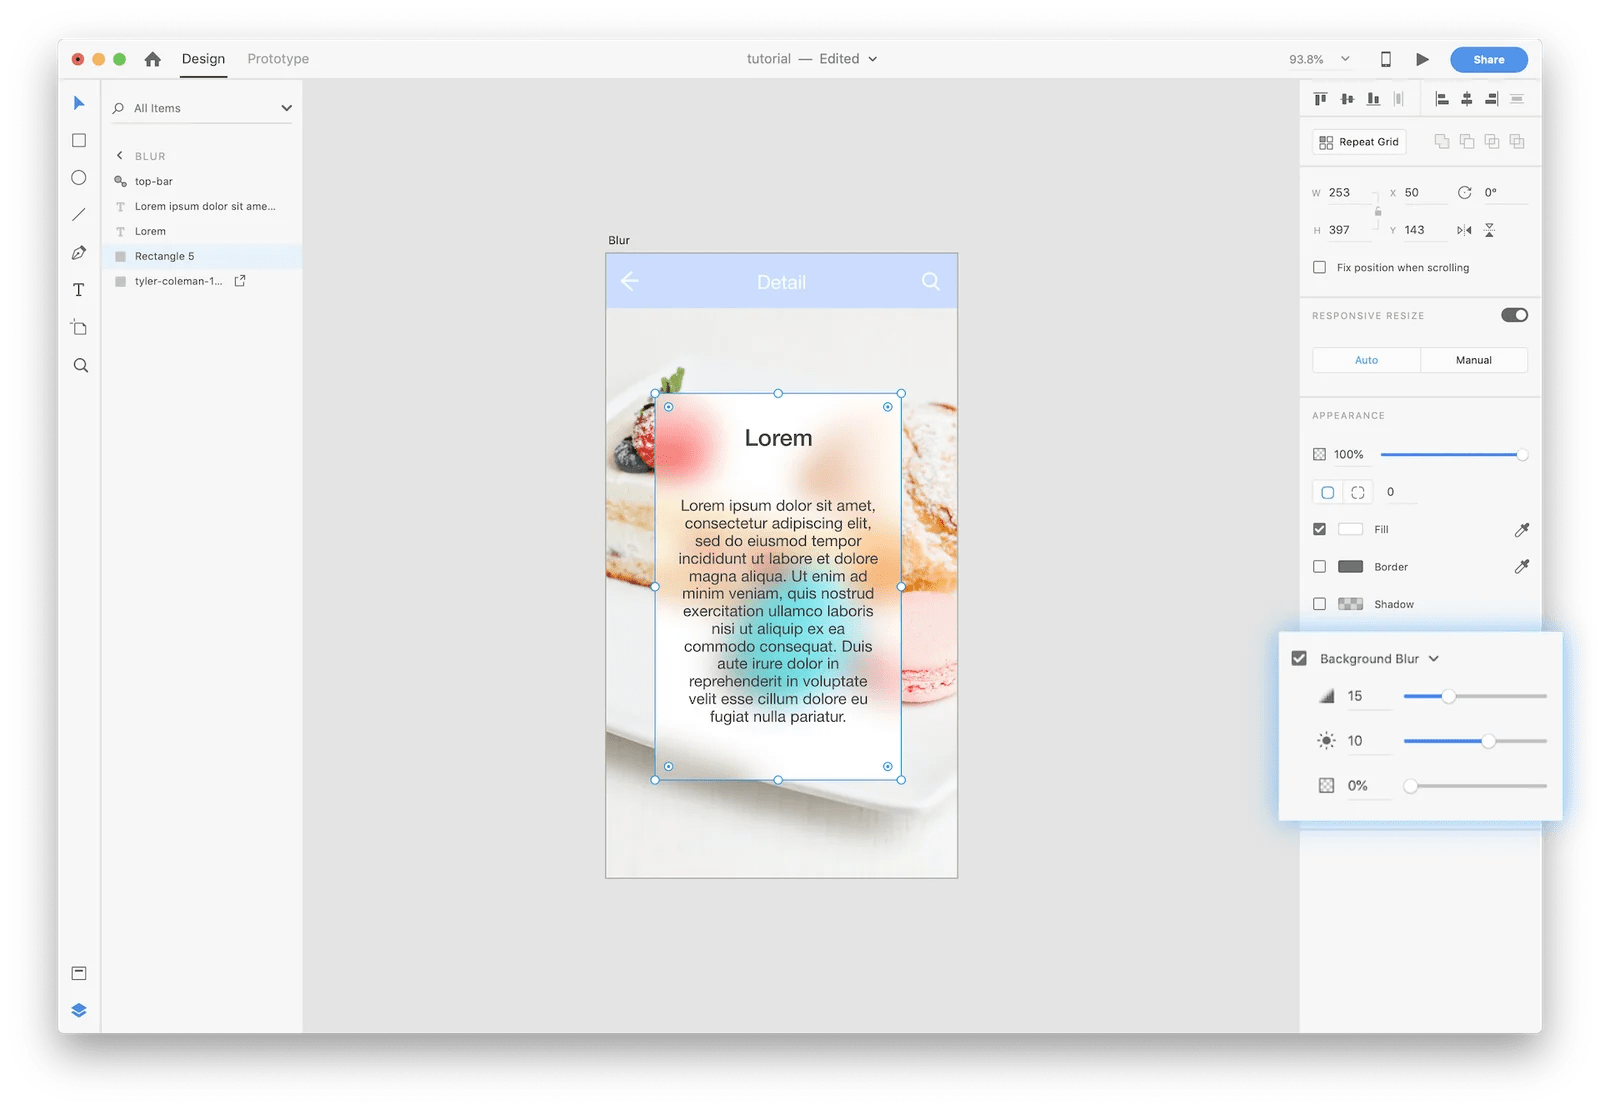
Task: Click the Blur artboard title
Action: coord(619,240)
